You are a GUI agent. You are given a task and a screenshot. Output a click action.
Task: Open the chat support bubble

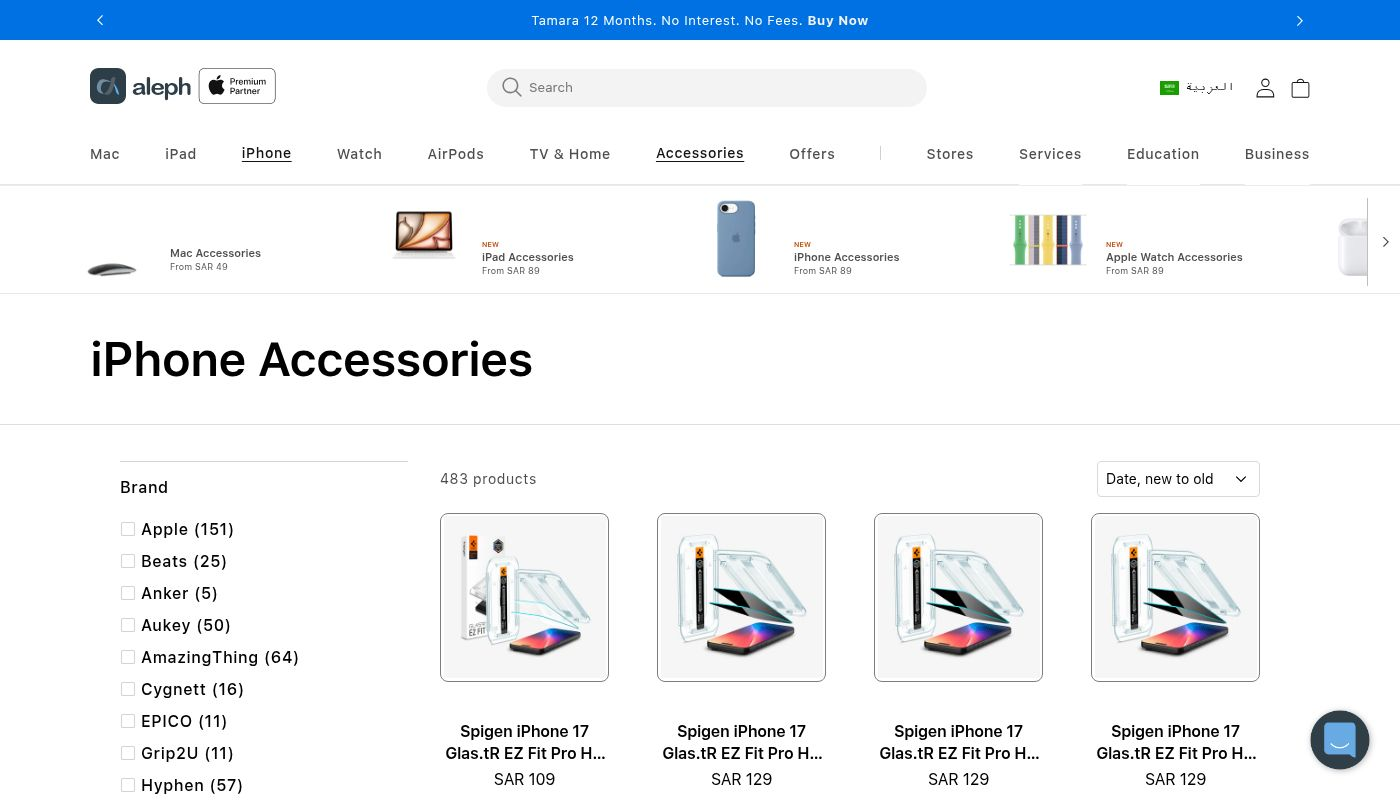[1339, 740]
